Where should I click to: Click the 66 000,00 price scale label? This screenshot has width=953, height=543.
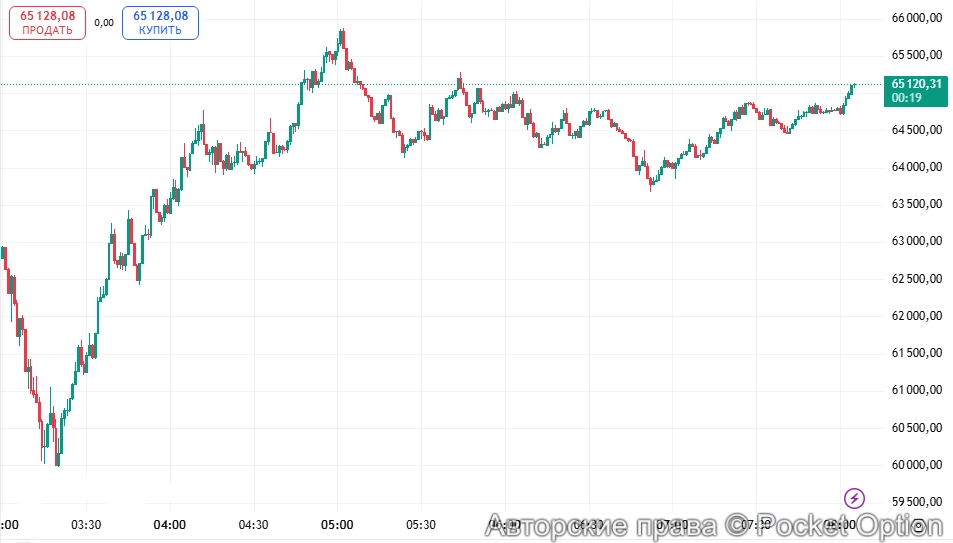coord(917,18)
